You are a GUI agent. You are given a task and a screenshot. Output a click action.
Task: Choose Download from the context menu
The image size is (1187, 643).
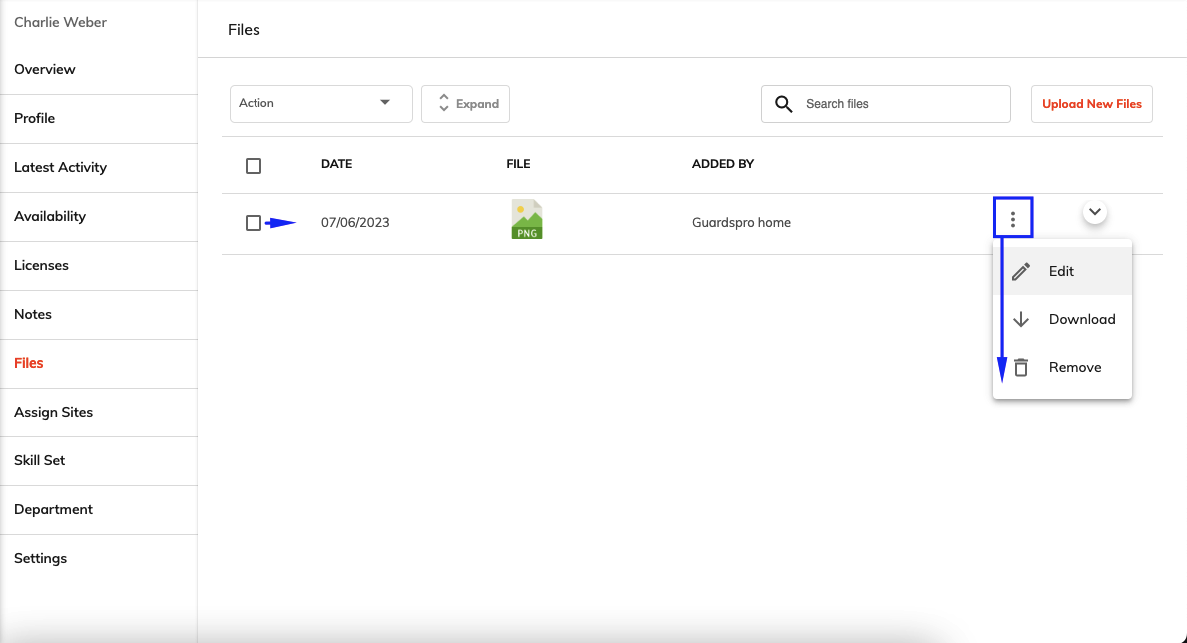tap(1062, 319)
